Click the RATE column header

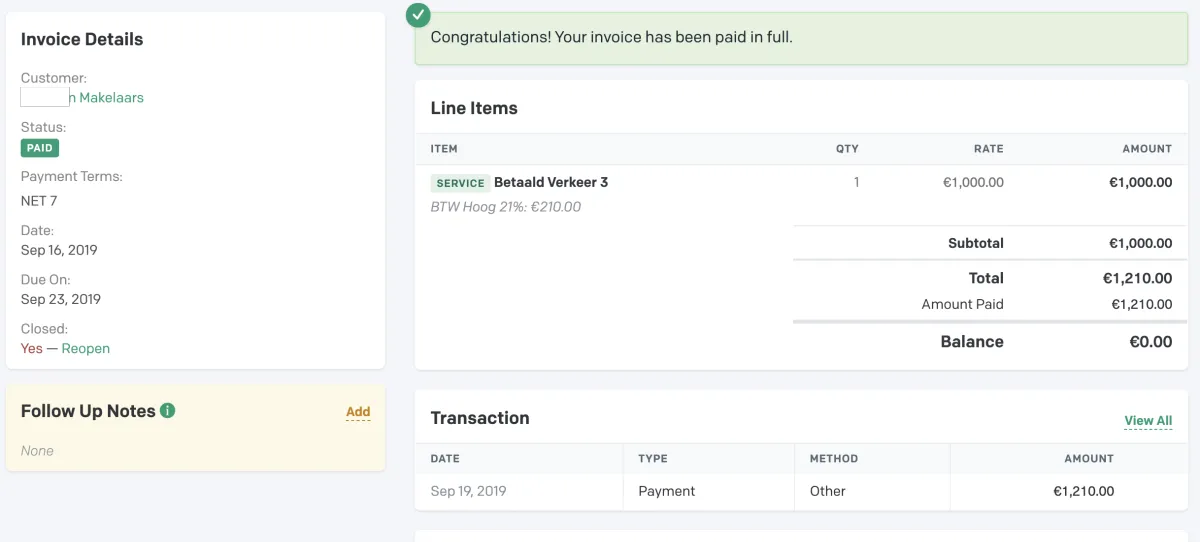pos(988,149)
